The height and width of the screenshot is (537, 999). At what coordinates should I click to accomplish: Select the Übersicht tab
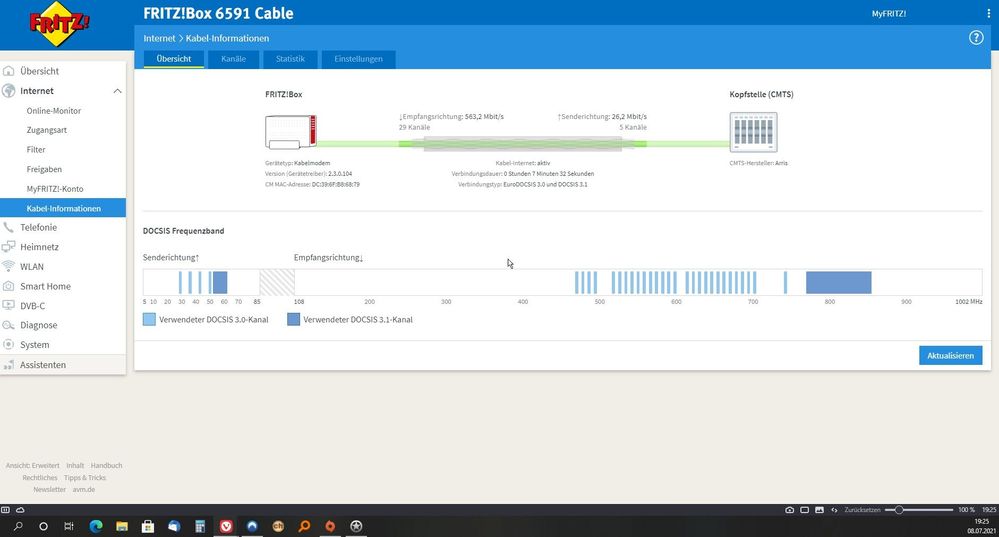click(173, 59)
